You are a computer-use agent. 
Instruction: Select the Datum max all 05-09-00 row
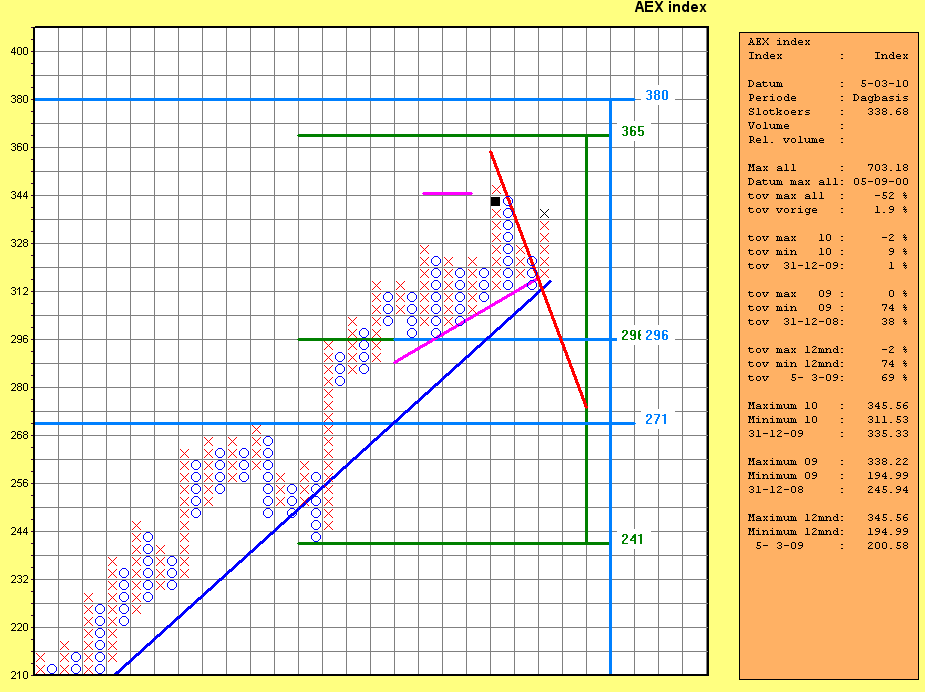(828, 182)
